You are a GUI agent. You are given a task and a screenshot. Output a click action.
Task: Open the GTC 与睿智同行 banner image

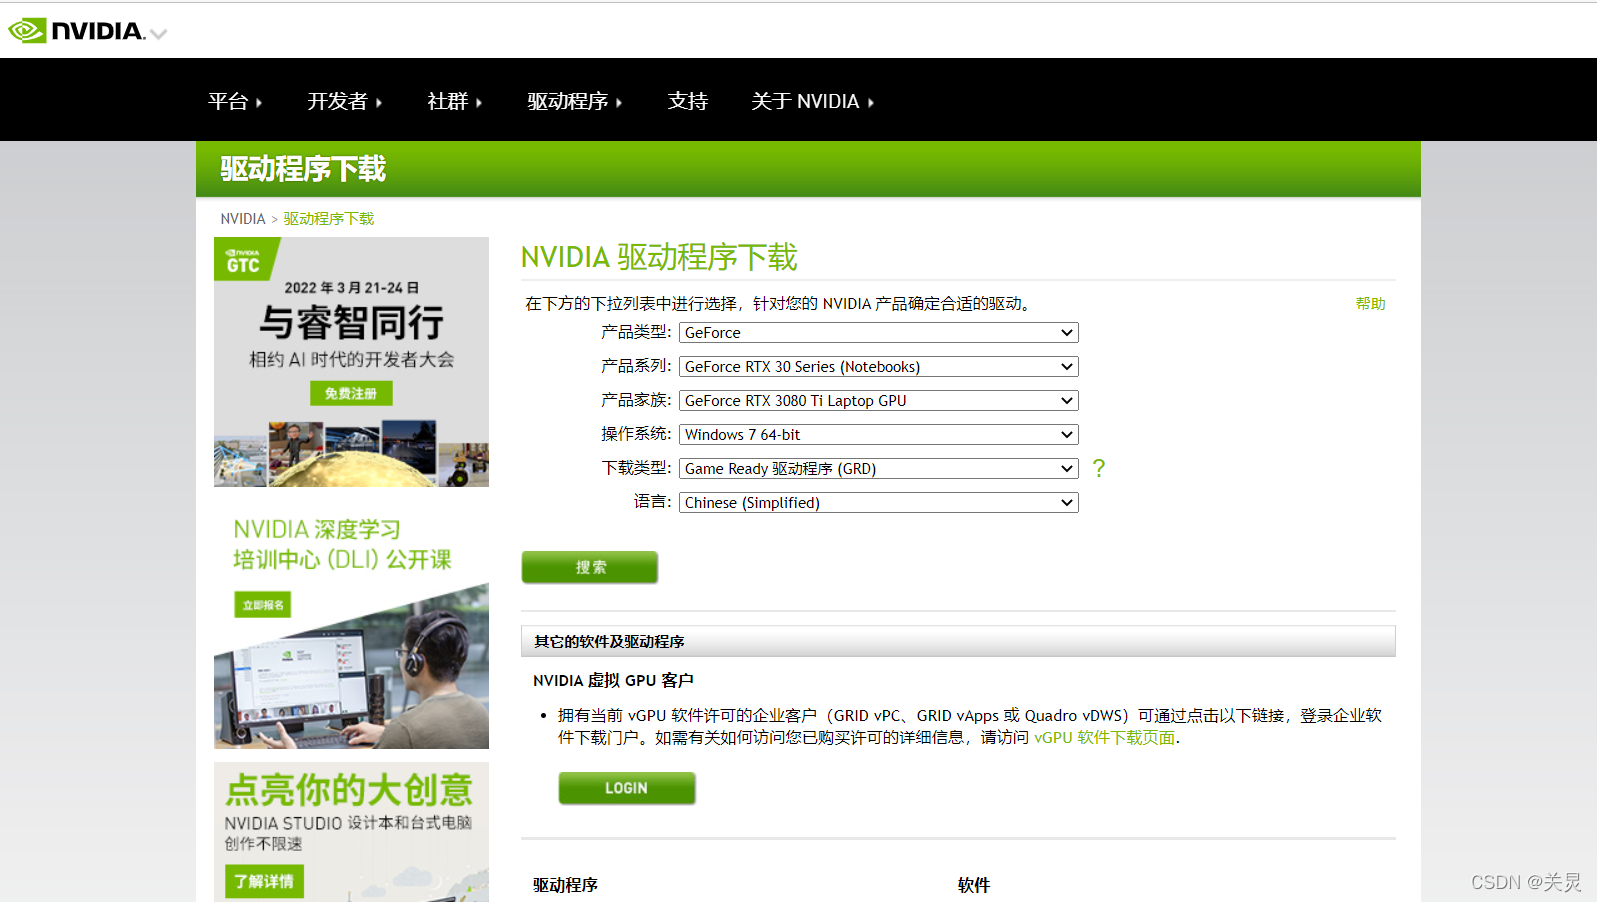pyautogui.click(x=351, y=362)
